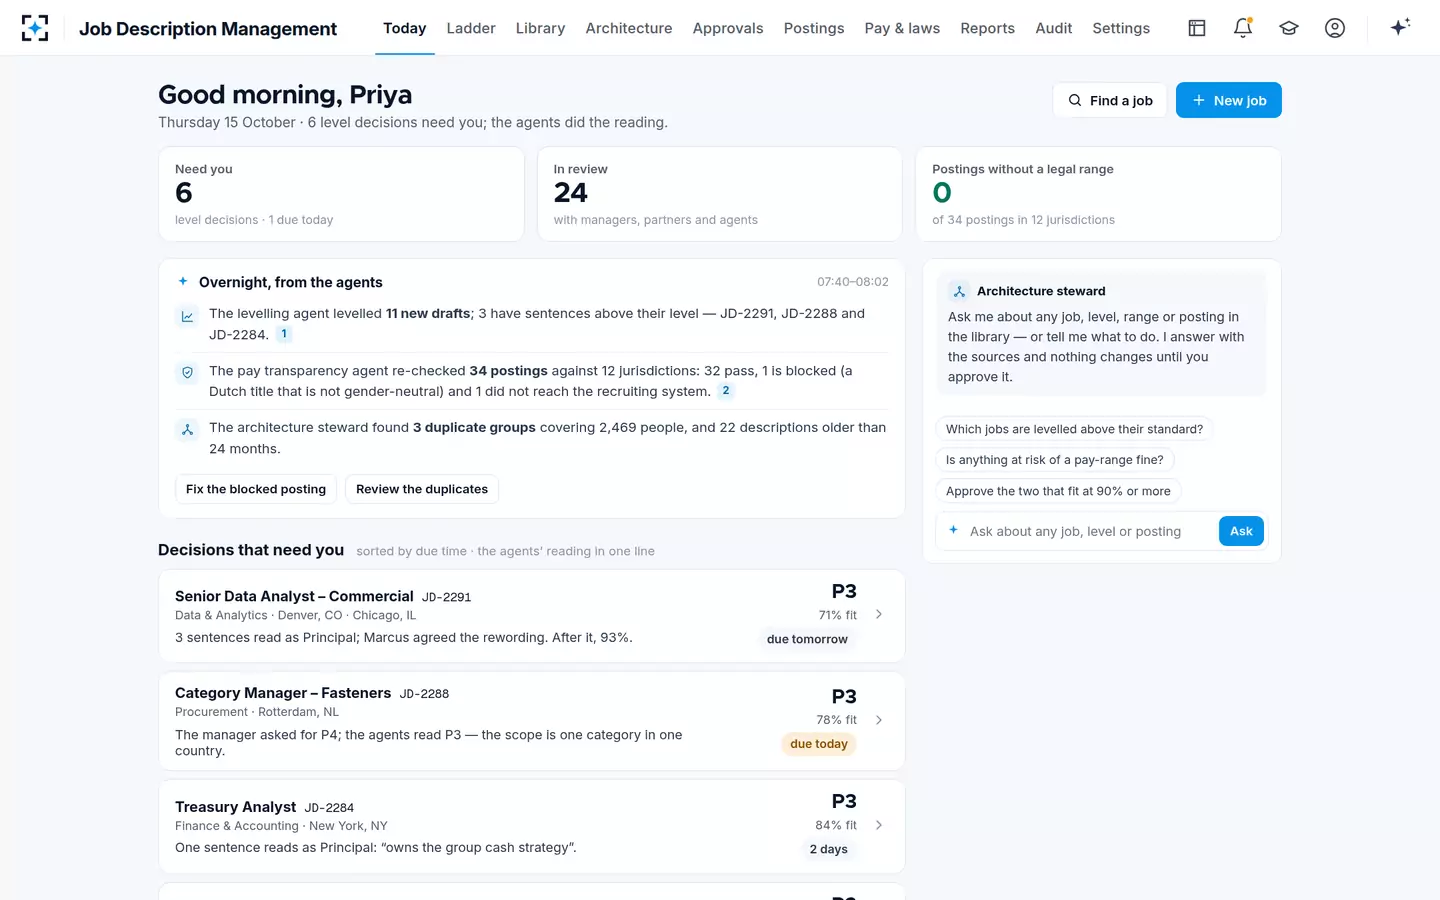
Task: Open the Reports tab
Action: coord(988,28)
